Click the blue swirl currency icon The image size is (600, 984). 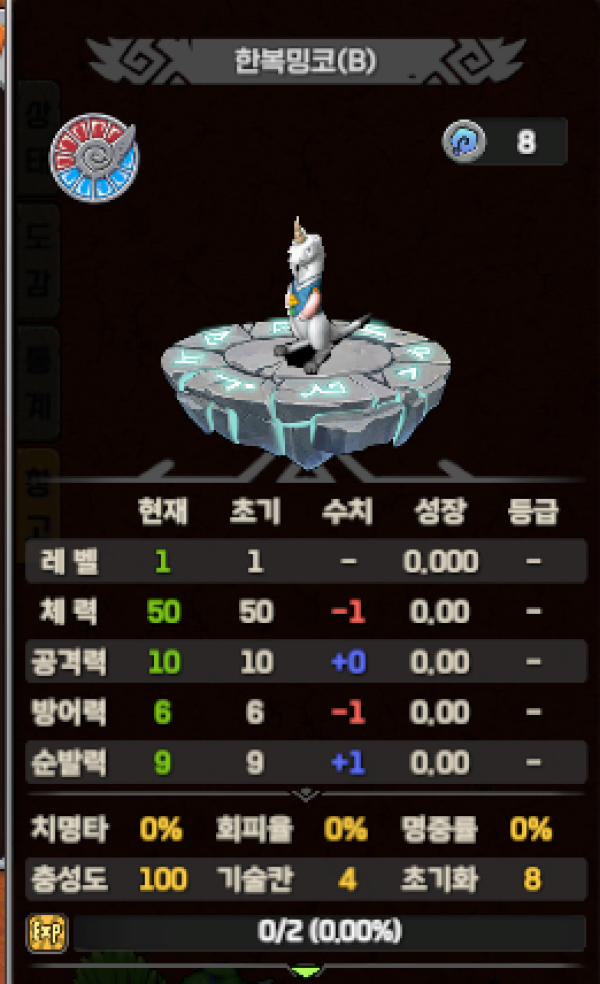(464, 141)
